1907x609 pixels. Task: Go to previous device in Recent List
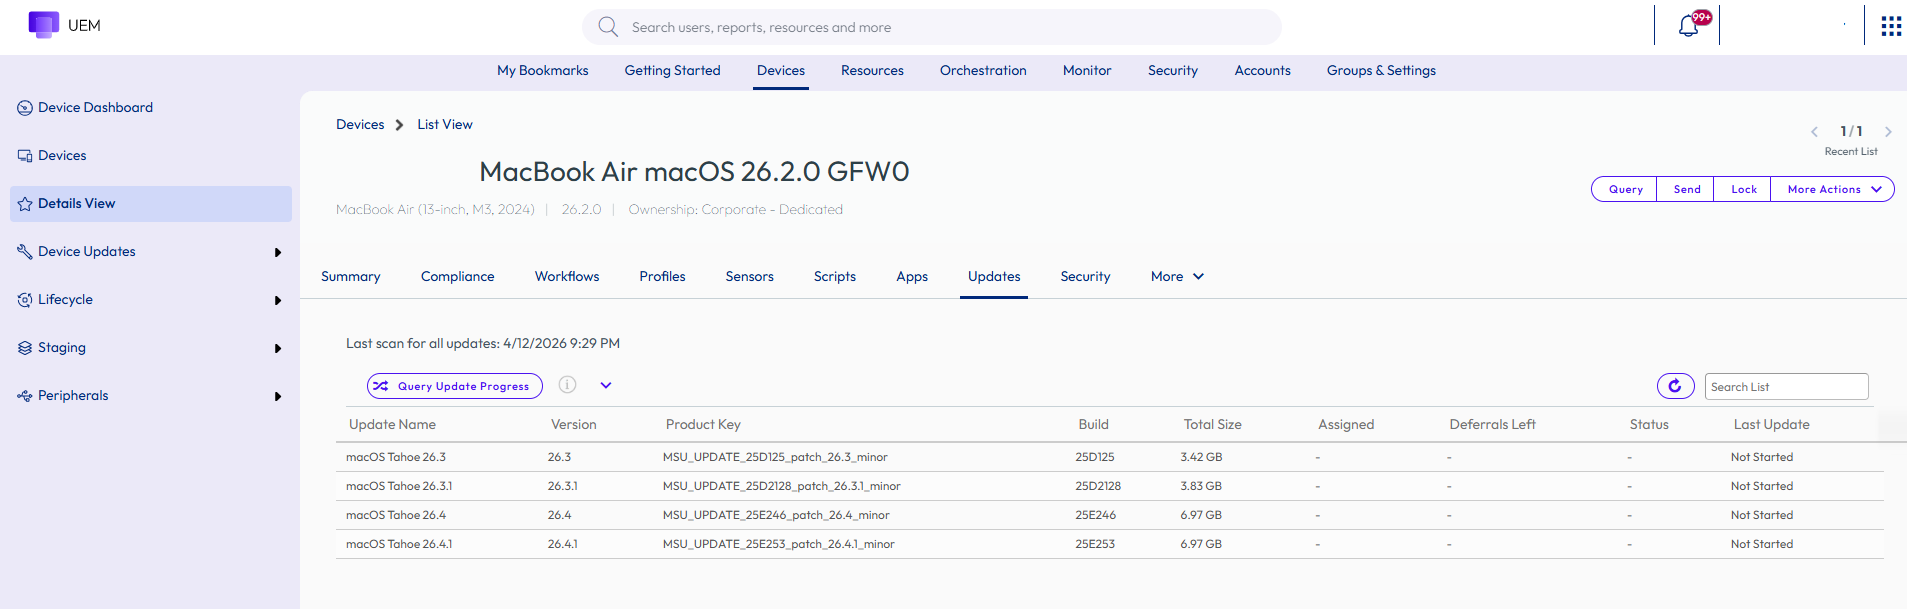(1814, 132)
